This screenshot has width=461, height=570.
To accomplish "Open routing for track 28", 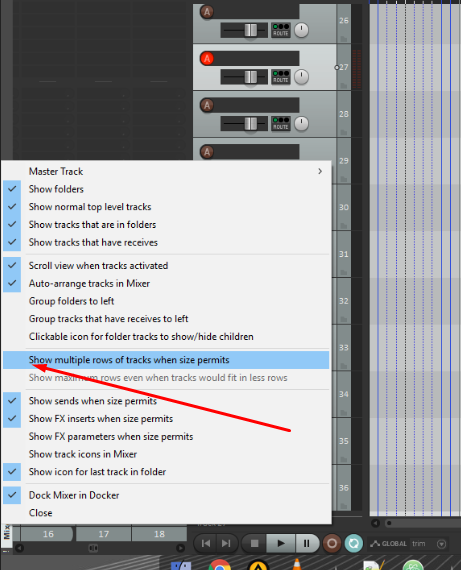I will click(281, 124).
